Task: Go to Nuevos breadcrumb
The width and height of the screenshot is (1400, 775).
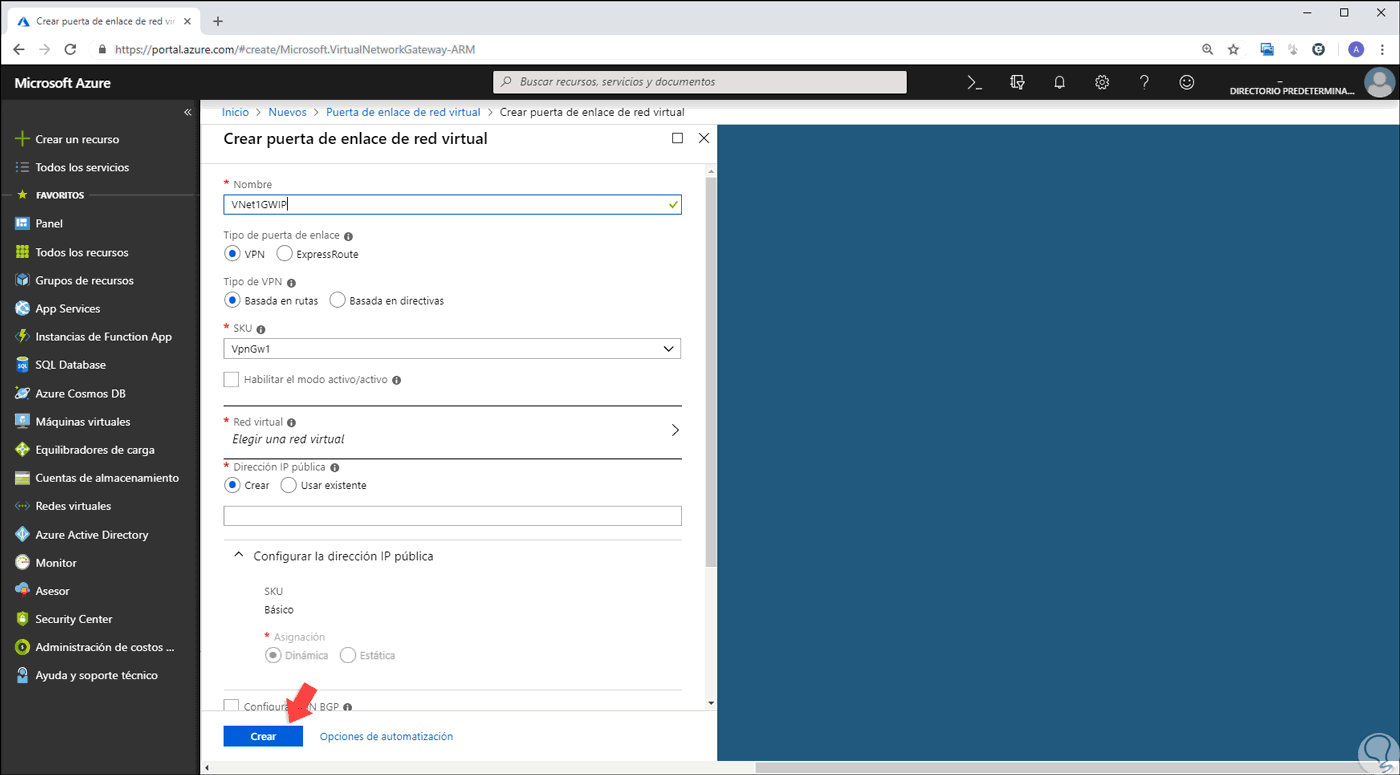Action: (288, 112)
